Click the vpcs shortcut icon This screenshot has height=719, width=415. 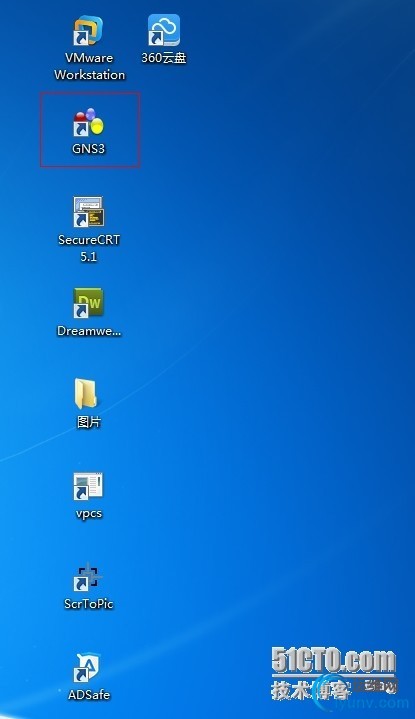point(89,486)
